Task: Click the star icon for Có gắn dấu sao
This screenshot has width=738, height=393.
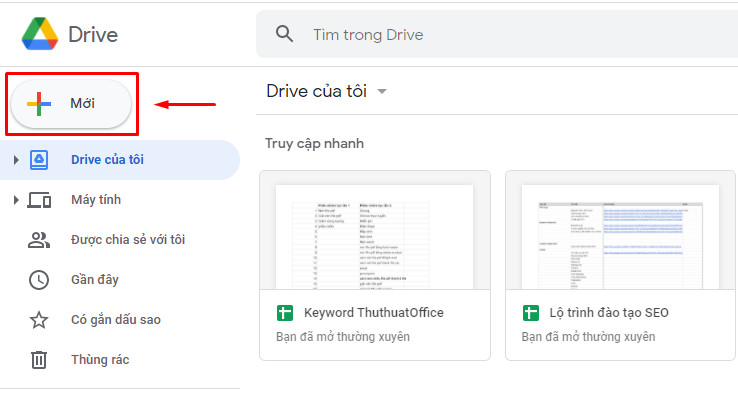Action: click(39, 320)
